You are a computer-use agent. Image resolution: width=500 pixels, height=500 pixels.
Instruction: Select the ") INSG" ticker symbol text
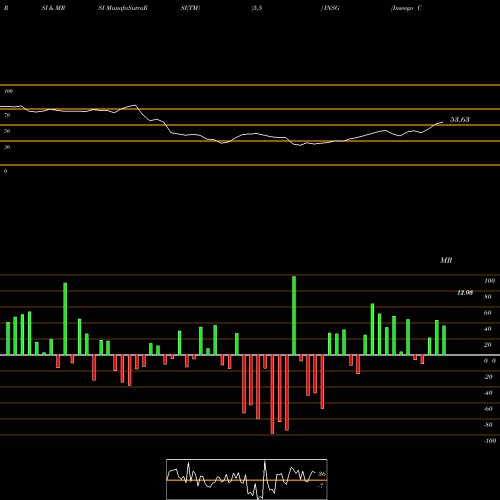pyautogui.click(x=330, y=8)
